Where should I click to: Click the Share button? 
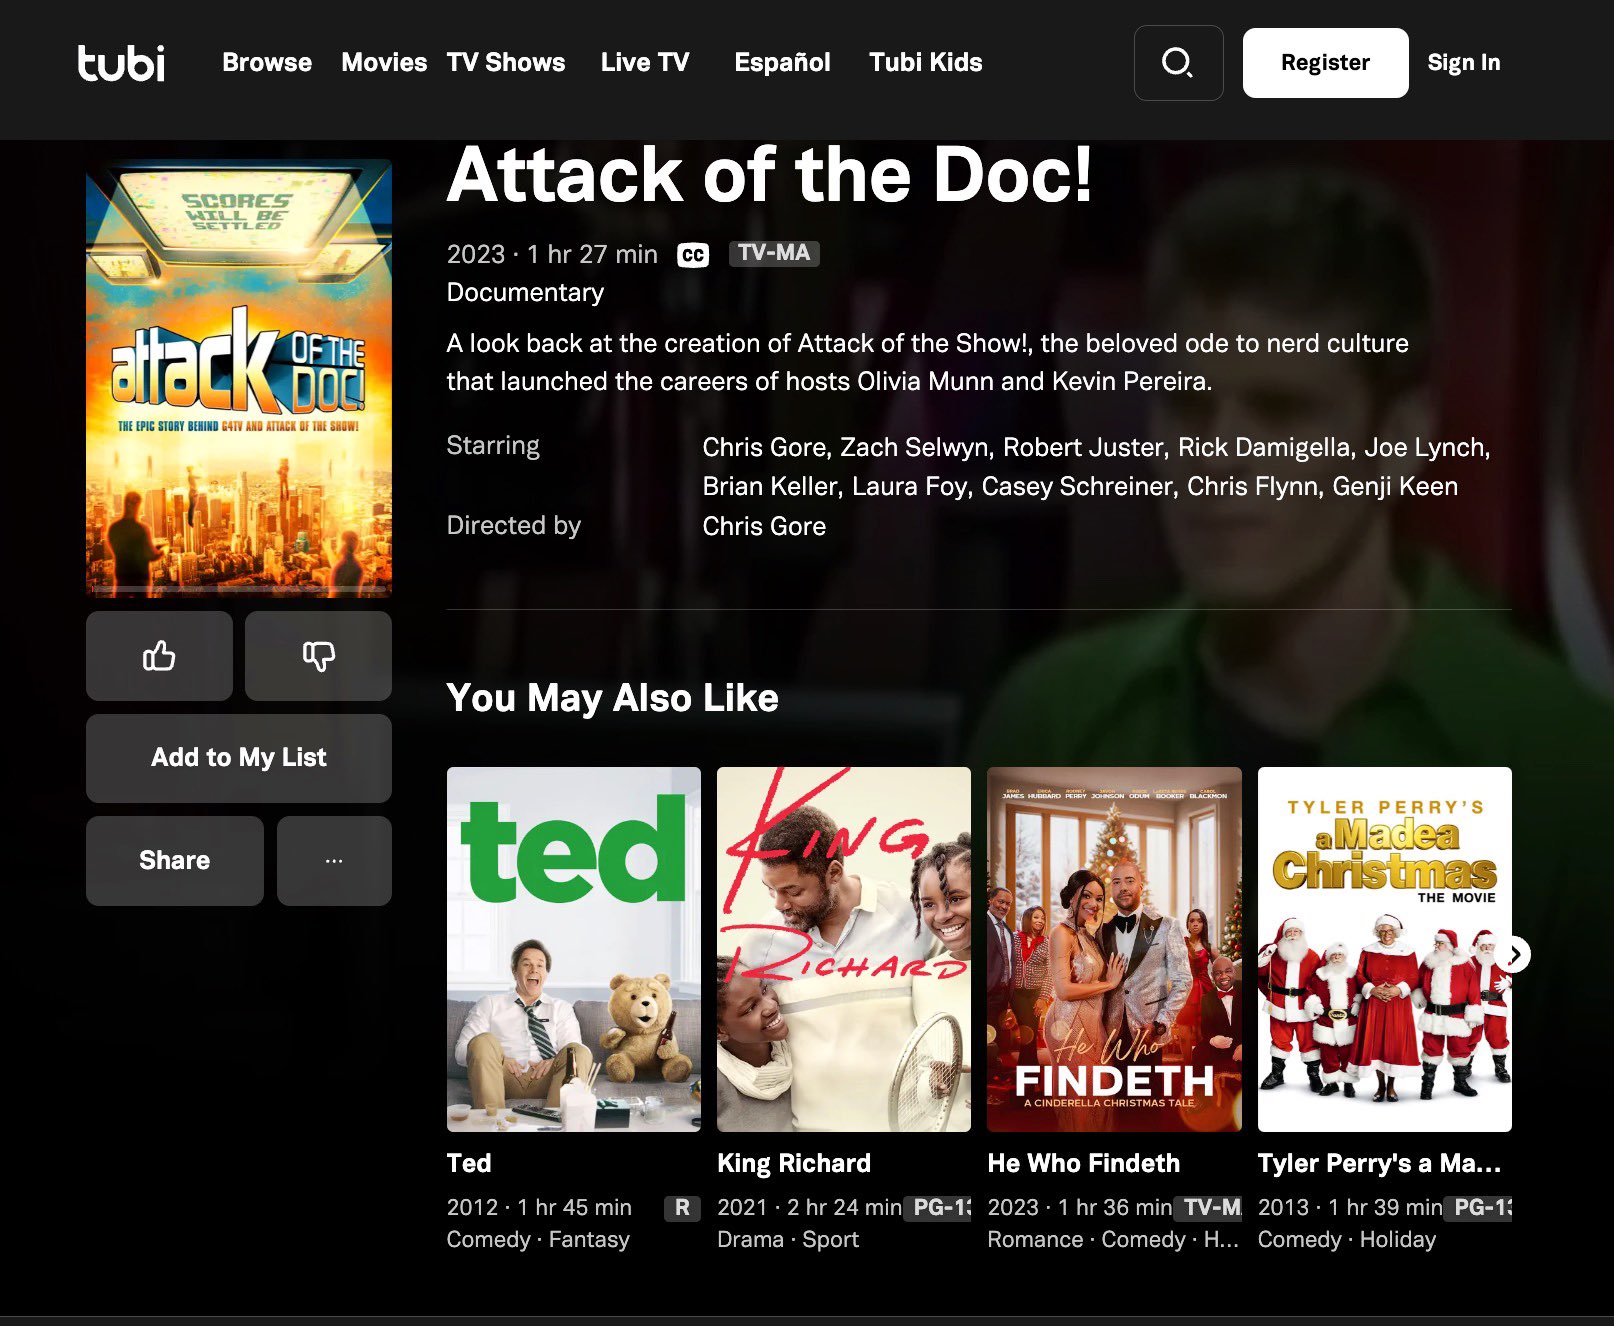click(x=175, y=861)
